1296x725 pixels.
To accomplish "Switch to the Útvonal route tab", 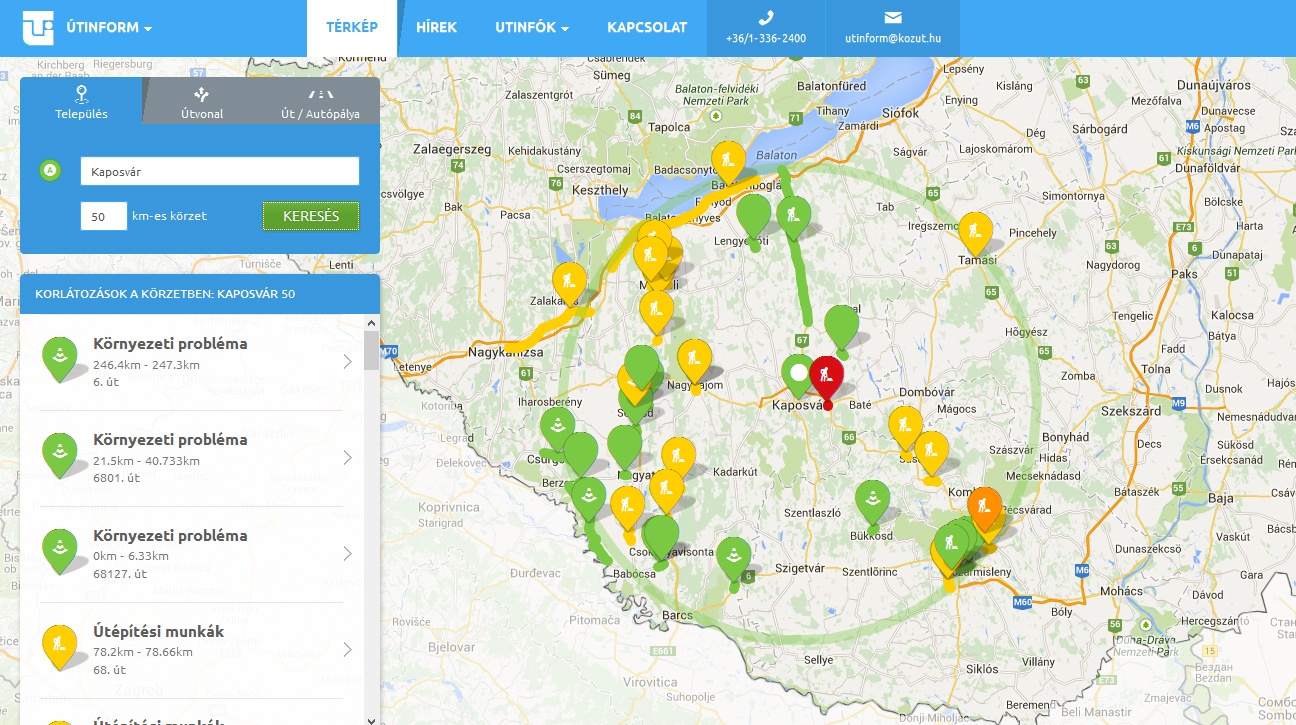I will [x=202, y=102].
